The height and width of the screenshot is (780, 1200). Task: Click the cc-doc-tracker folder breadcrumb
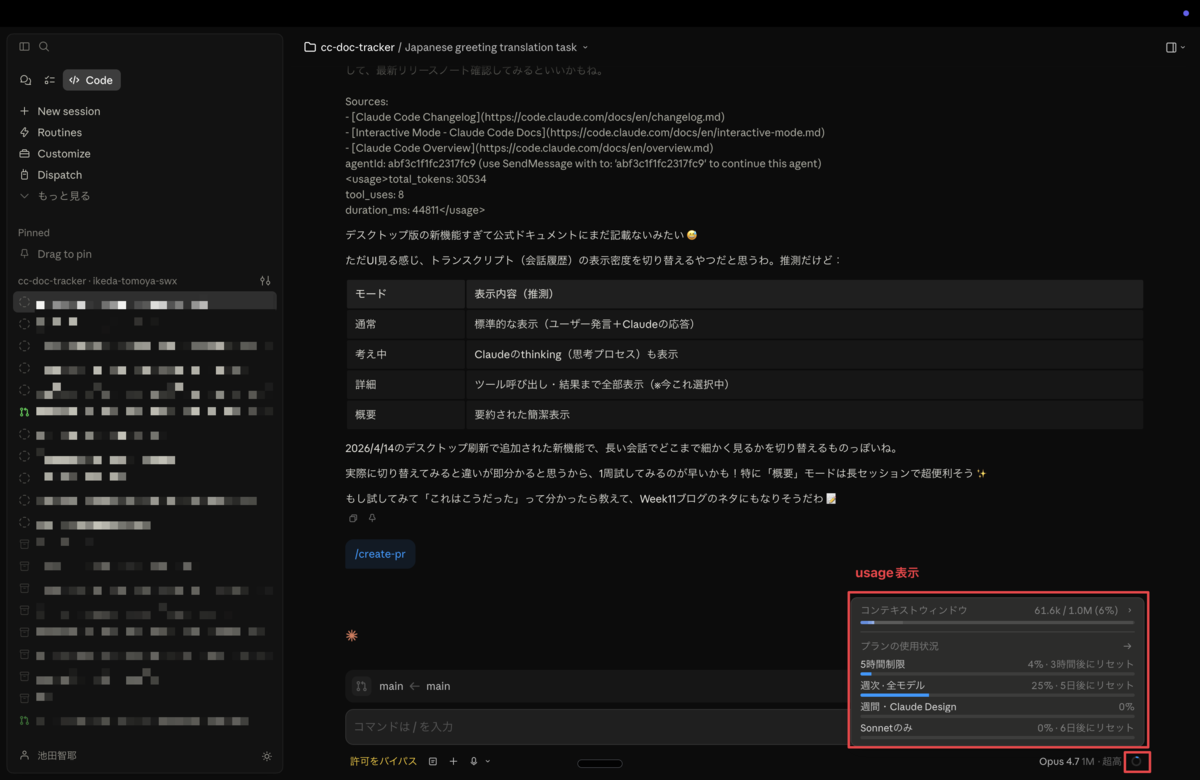(348, 47)
